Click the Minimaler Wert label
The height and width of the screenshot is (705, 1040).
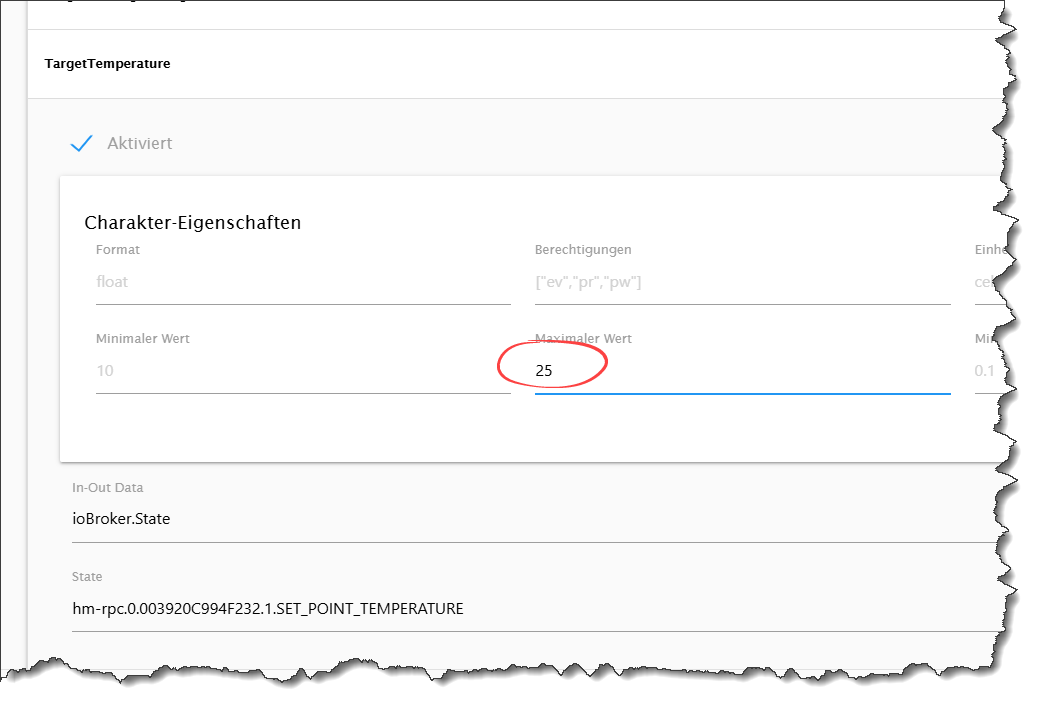[143, 339]
